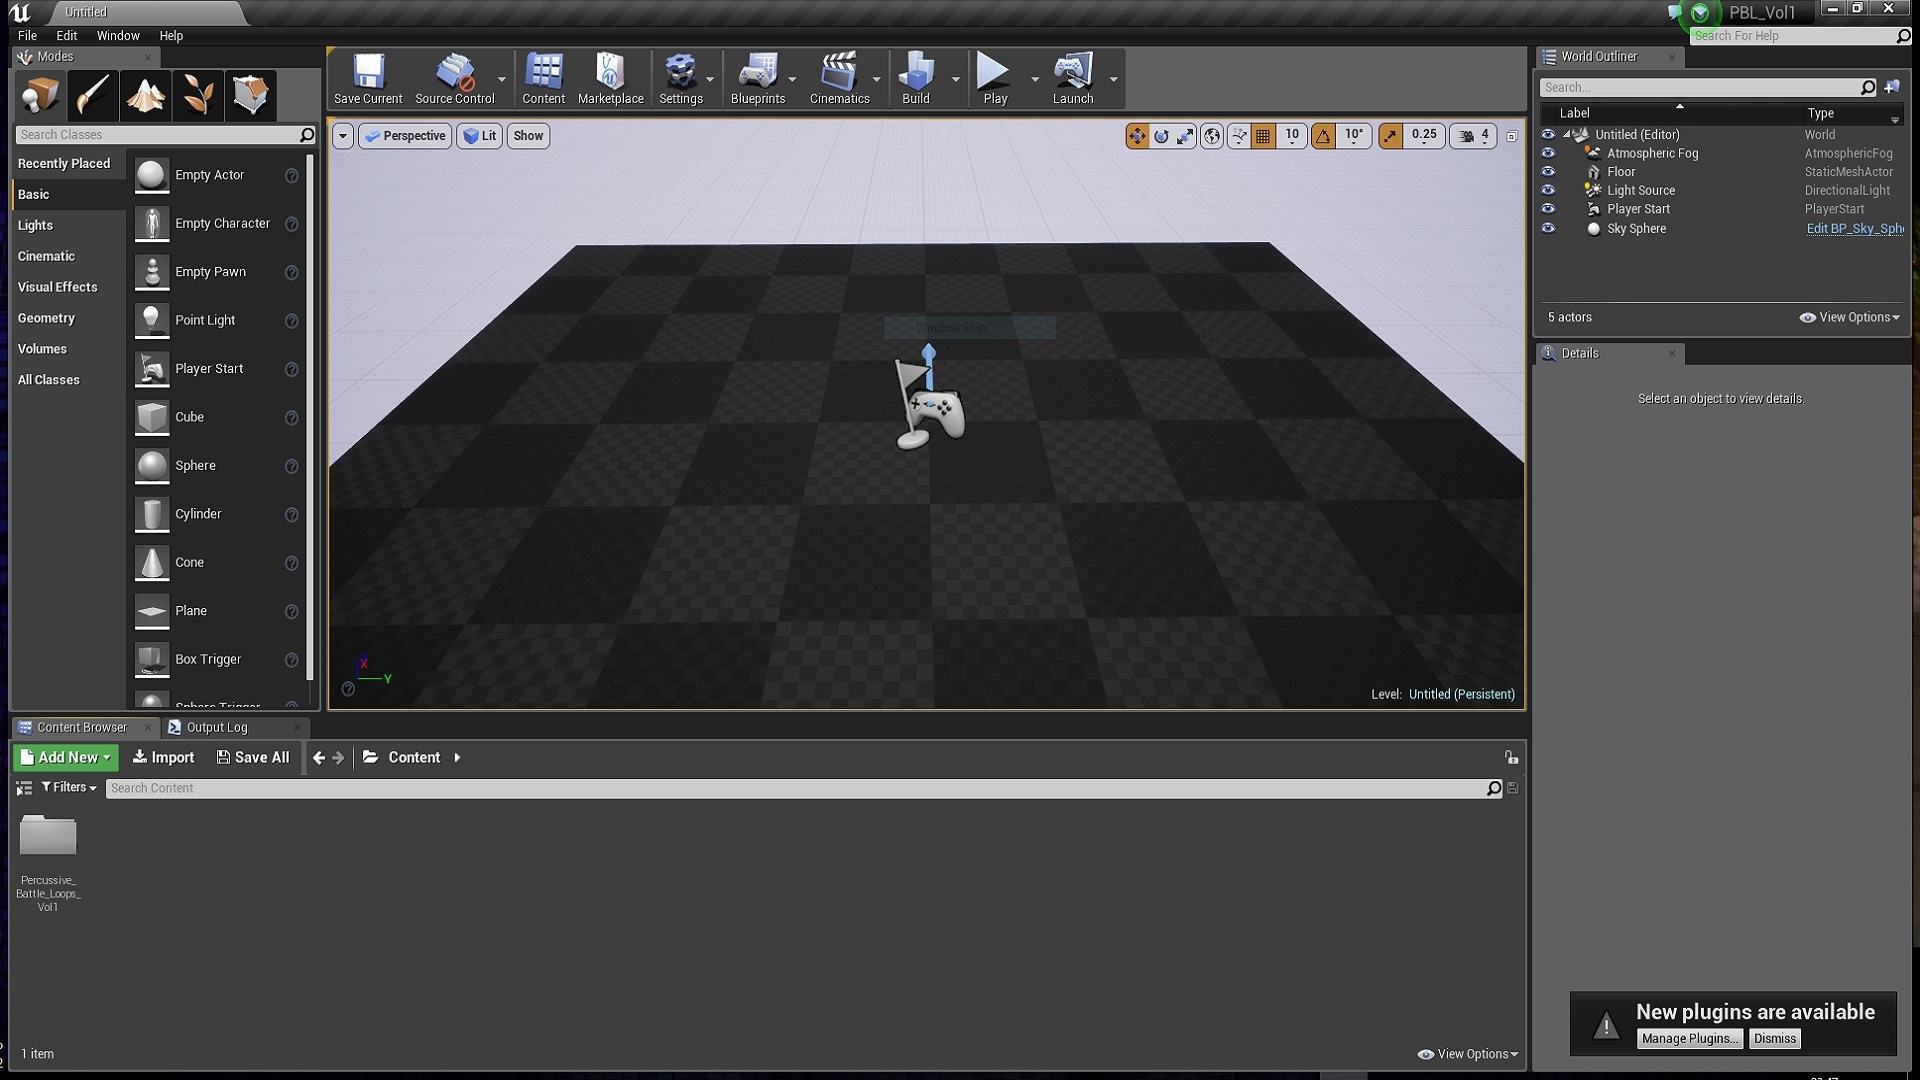
Task: Open the viewport options dropdown arrow
Action: point(342,136)
